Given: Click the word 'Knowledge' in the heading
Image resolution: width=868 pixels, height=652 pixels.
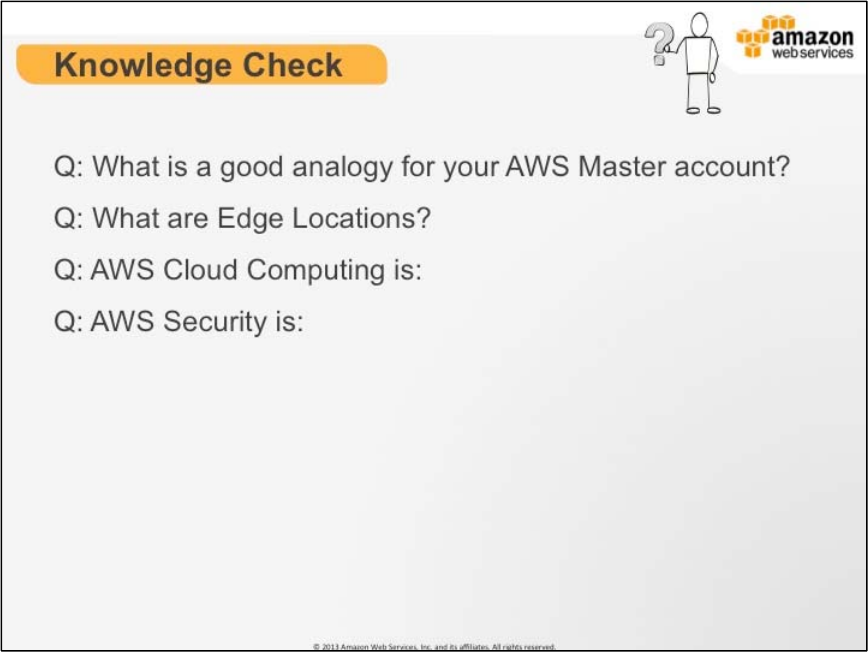Looking at the screenshot, I should pyautogui.click(x=143, y=65).
